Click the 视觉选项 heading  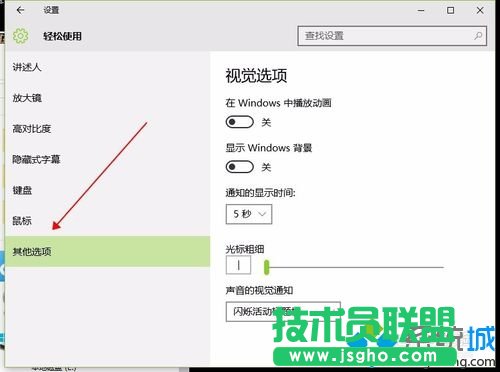click(x=256, y=76)
